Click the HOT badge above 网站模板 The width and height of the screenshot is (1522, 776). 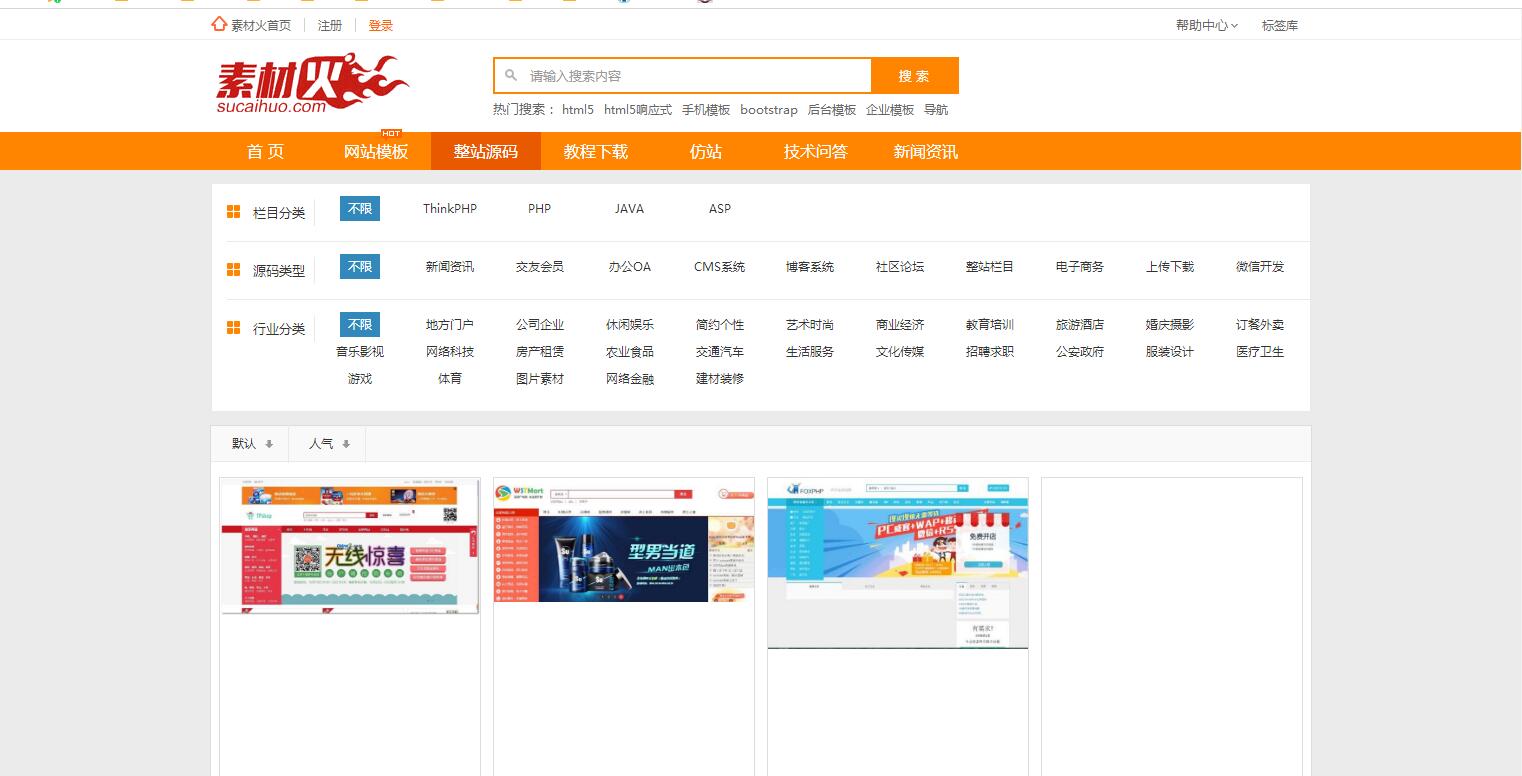click(391, 133)
